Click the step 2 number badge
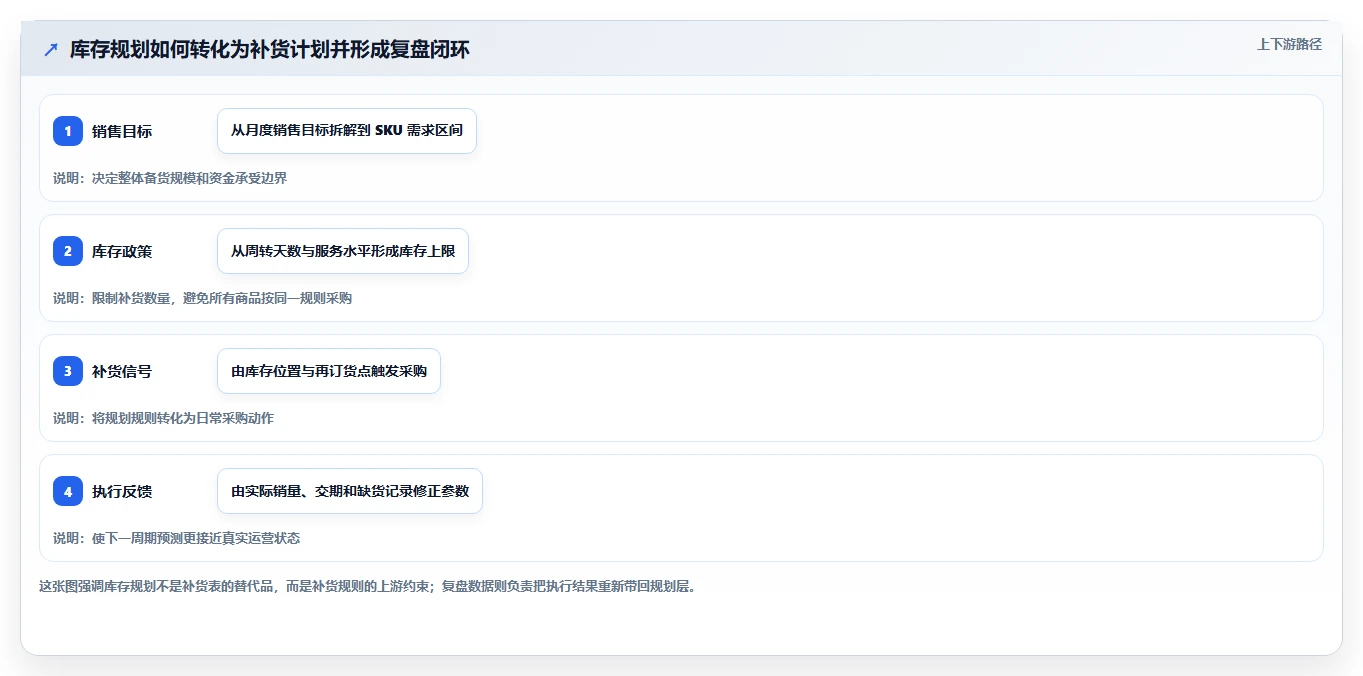 tap(68, 251)
